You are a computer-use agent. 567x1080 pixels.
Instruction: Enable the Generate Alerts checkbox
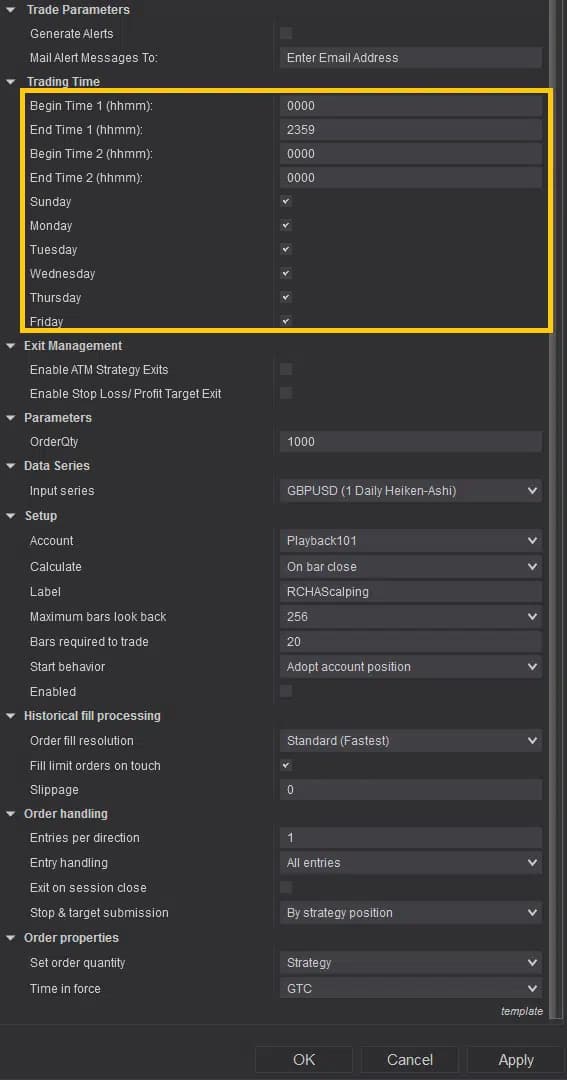[286, 33]
